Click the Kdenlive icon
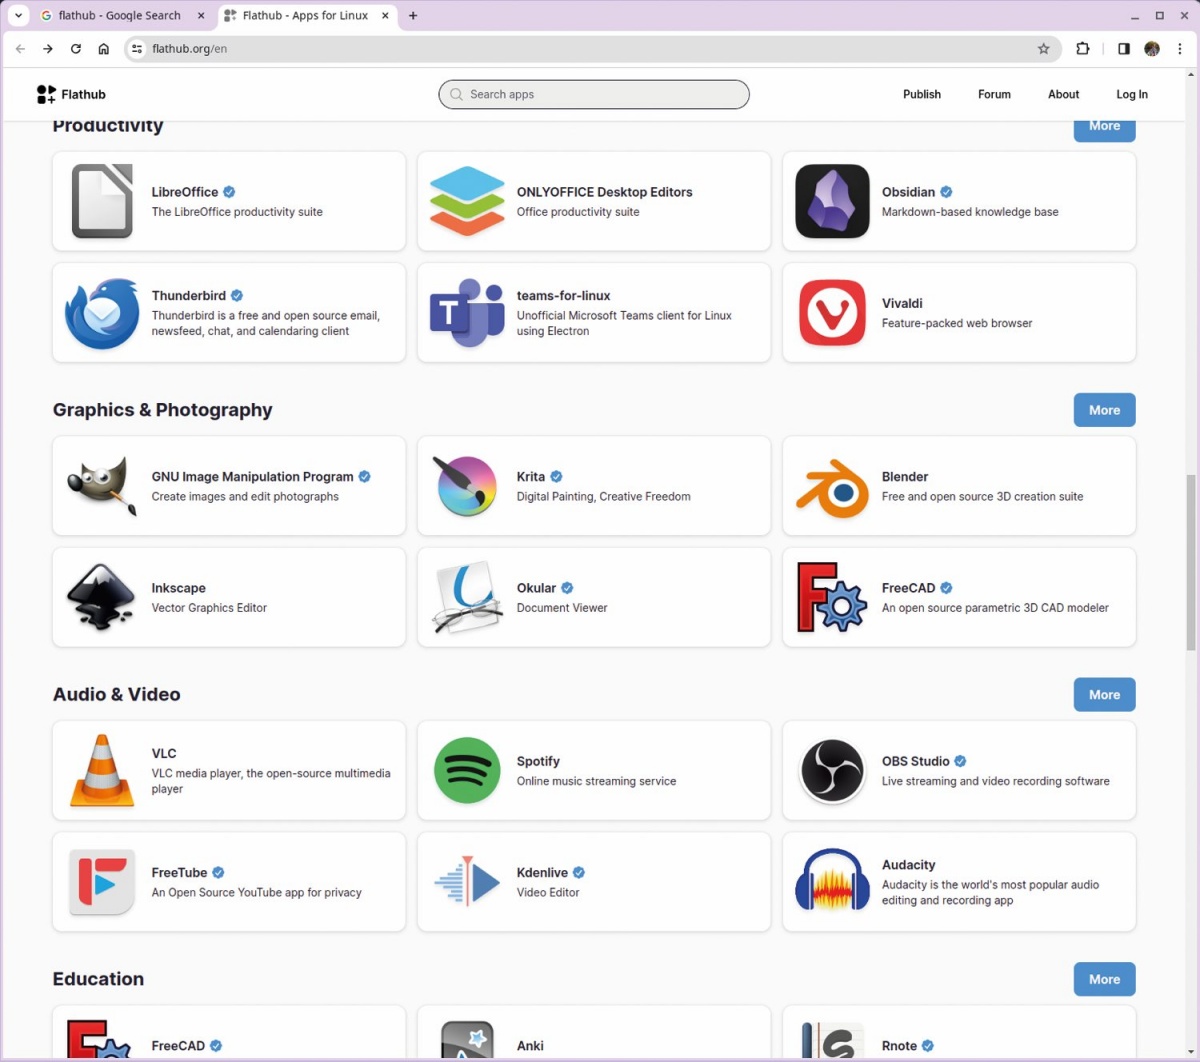Viewport: 1200px width, 1062px height. coord(467,882)
